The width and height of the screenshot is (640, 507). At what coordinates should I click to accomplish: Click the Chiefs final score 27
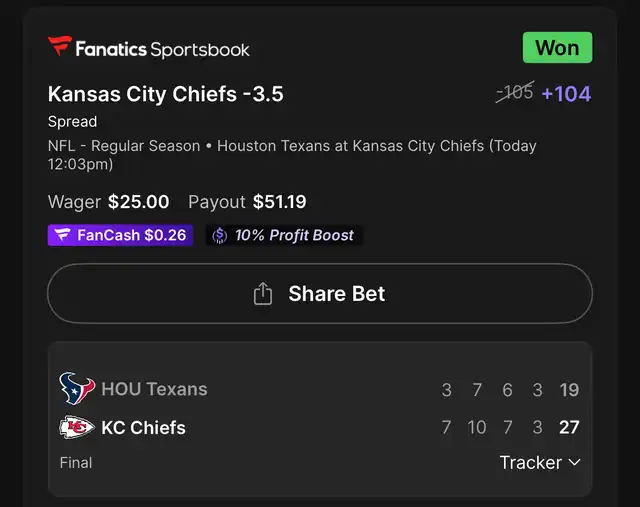(x=569, y=427)
